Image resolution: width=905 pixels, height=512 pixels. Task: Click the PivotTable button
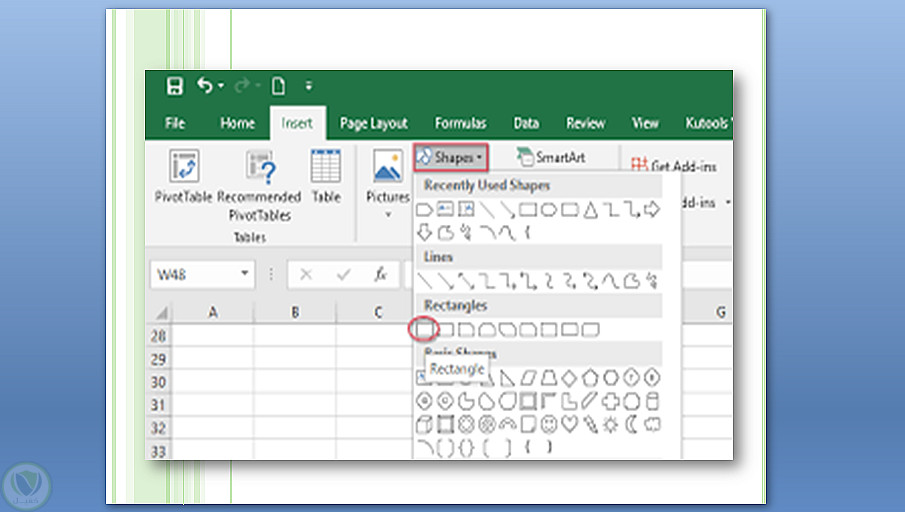(184, 175)
